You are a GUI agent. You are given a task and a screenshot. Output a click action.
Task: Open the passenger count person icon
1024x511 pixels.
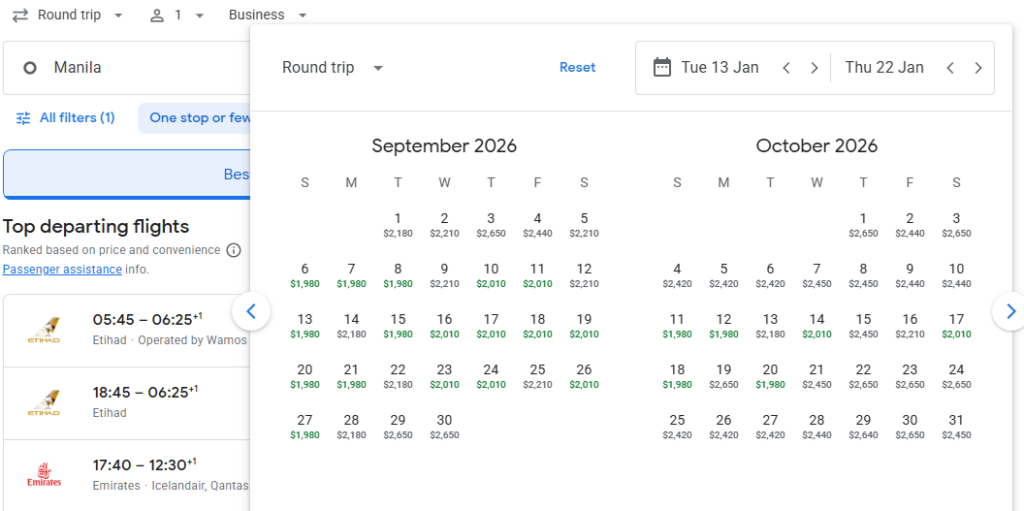[x=157, y=15]
